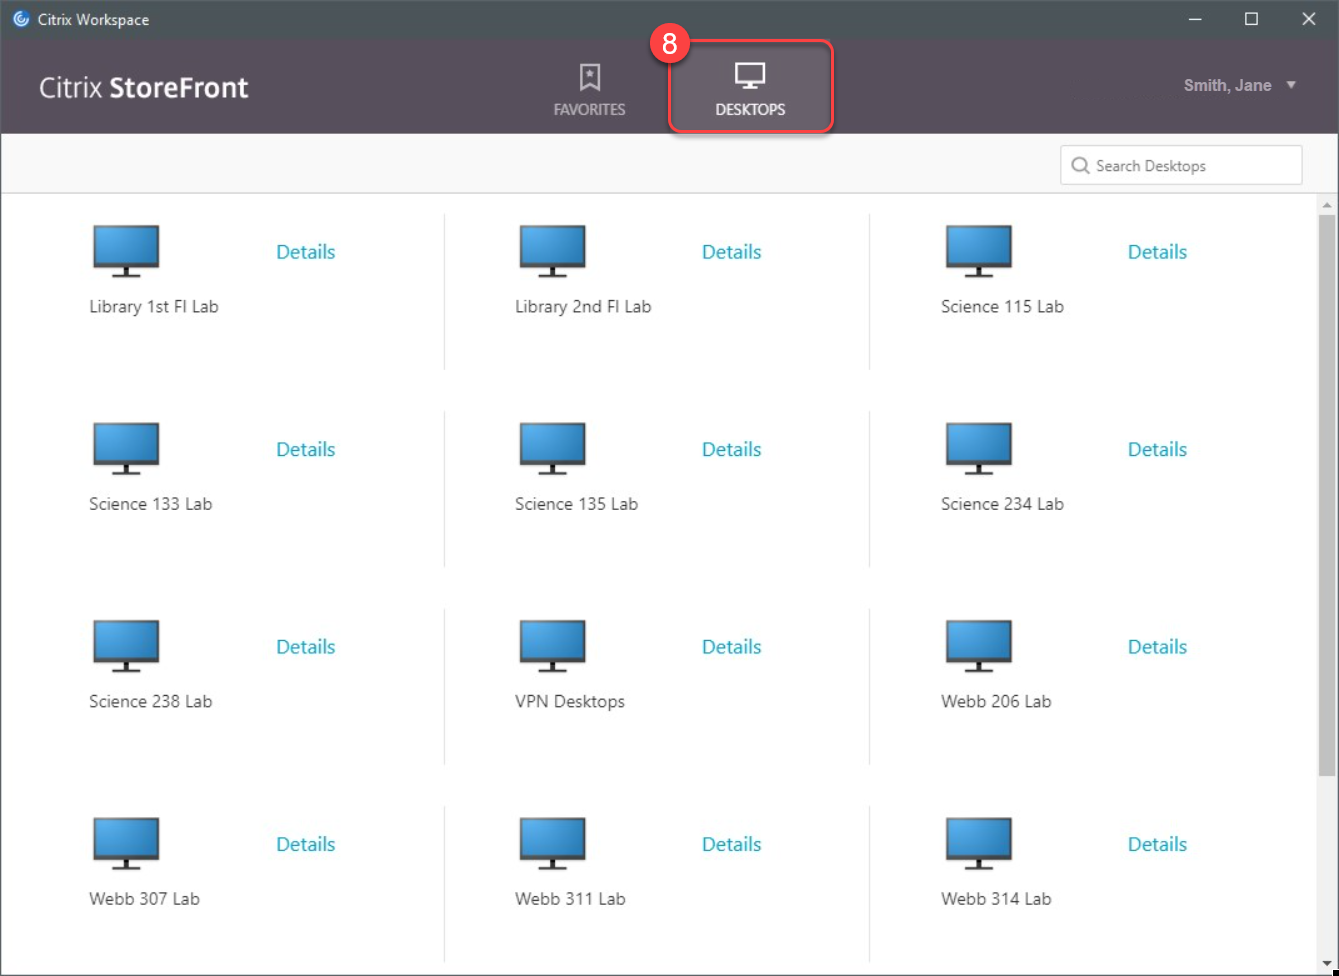View Details for Library 1st Fl Lab

point(305,252)
